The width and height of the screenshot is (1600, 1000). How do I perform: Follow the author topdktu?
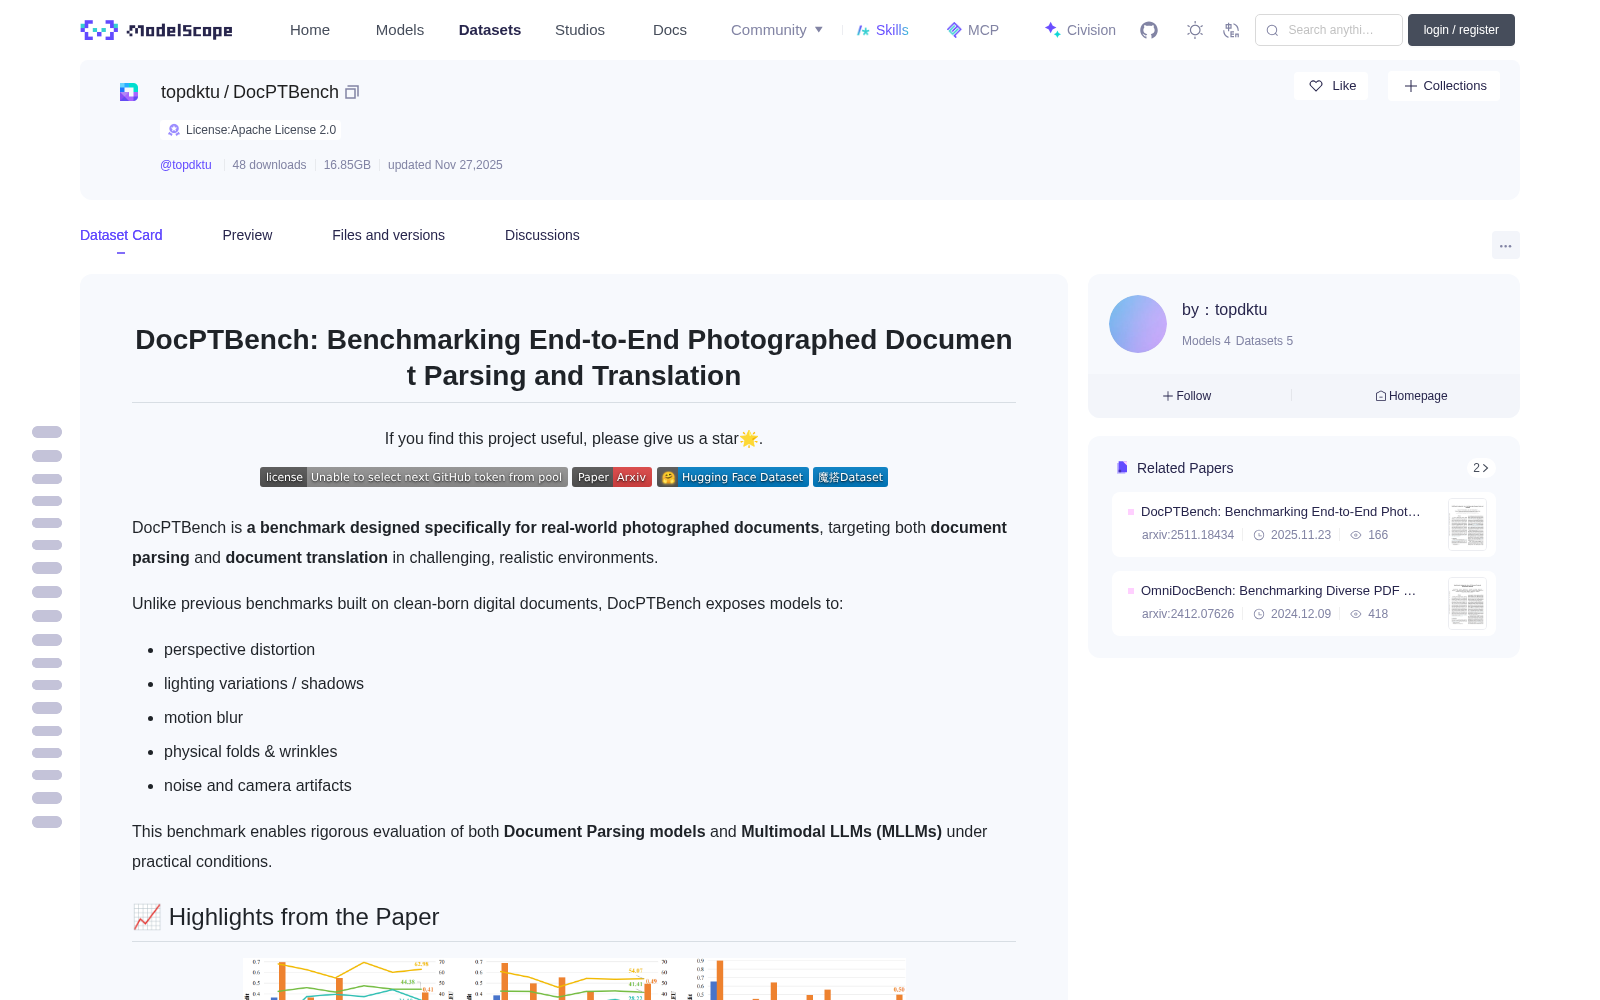(1187, 396)
